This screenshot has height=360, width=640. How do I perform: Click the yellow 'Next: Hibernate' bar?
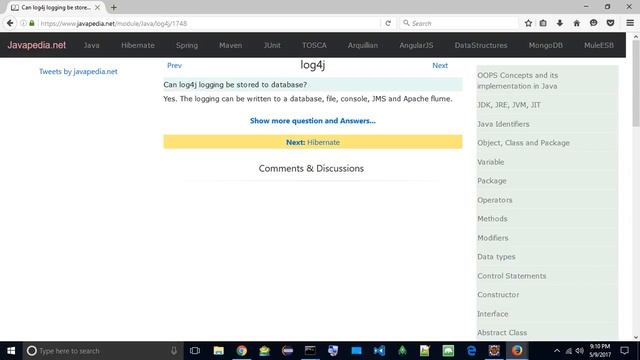[313, 142]
